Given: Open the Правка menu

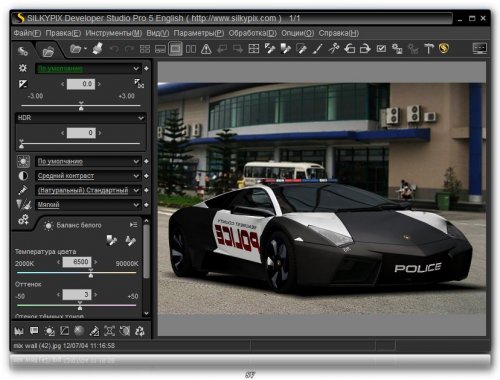Looking at the screenshot, I should pyautogui.click(x=63, y=33).
